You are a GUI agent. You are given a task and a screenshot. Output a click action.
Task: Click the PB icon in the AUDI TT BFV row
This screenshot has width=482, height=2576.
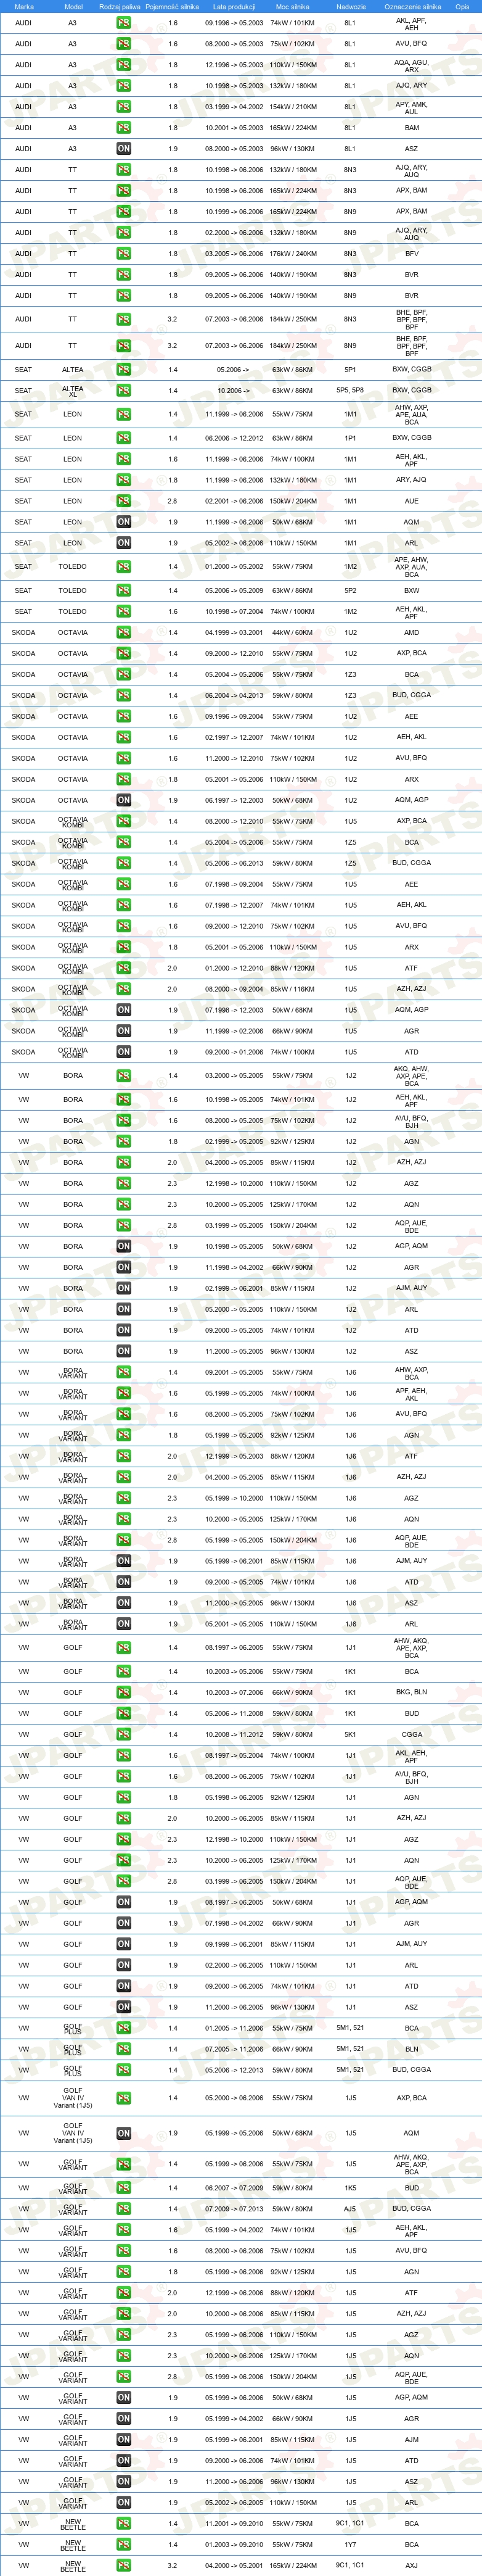[x=123, y=254]
